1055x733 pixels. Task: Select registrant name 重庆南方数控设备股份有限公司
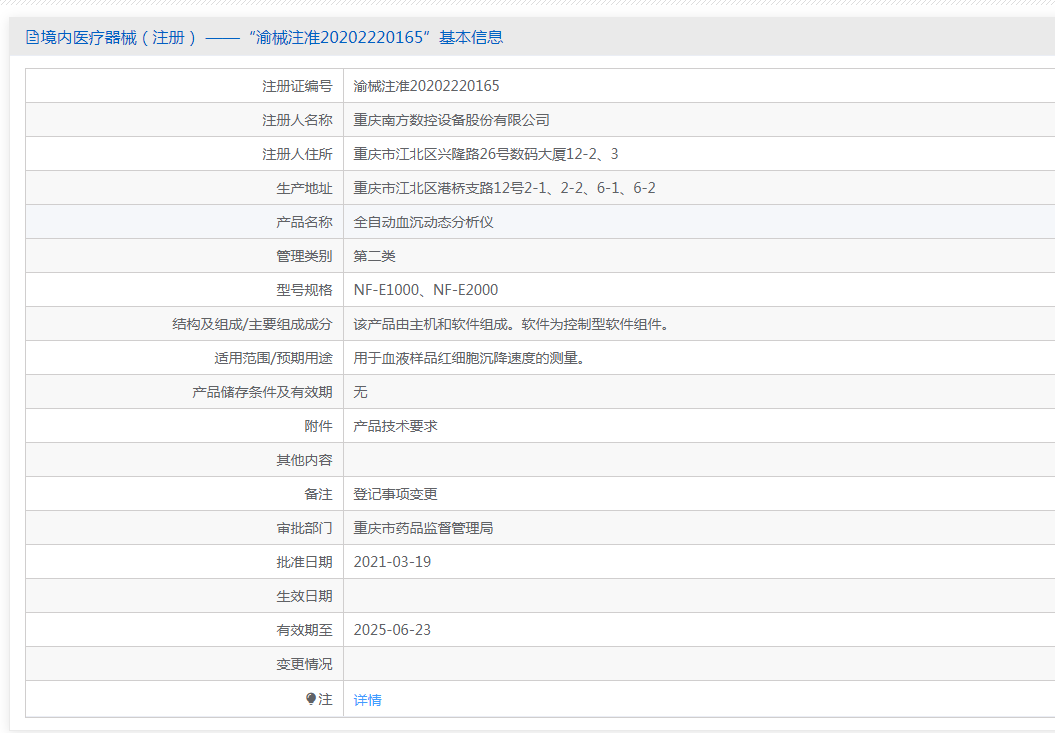451,120
